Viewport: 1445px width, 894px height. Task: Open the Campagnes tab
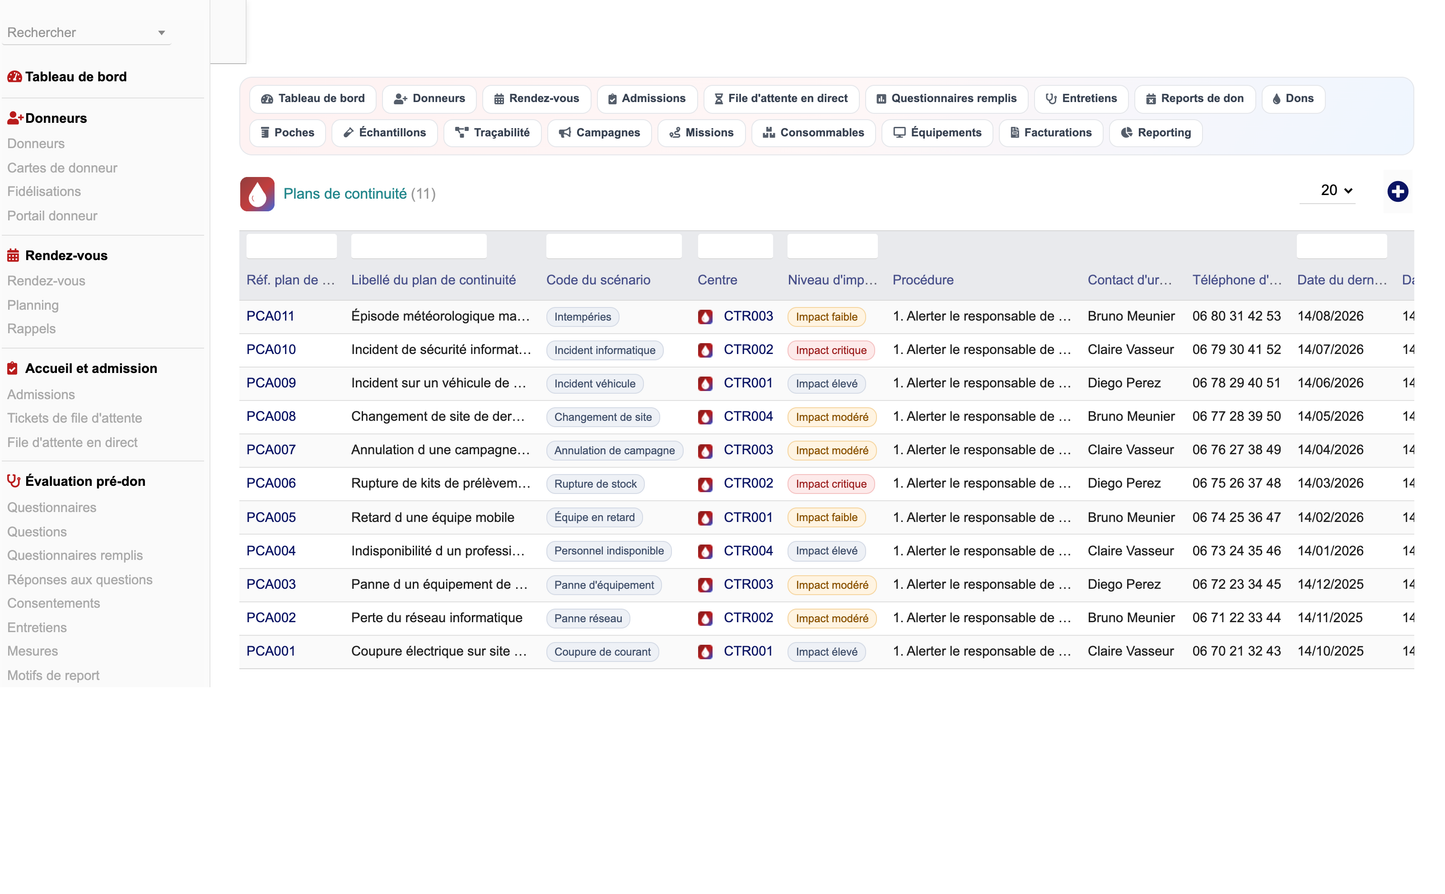click(x=599, y=133)
